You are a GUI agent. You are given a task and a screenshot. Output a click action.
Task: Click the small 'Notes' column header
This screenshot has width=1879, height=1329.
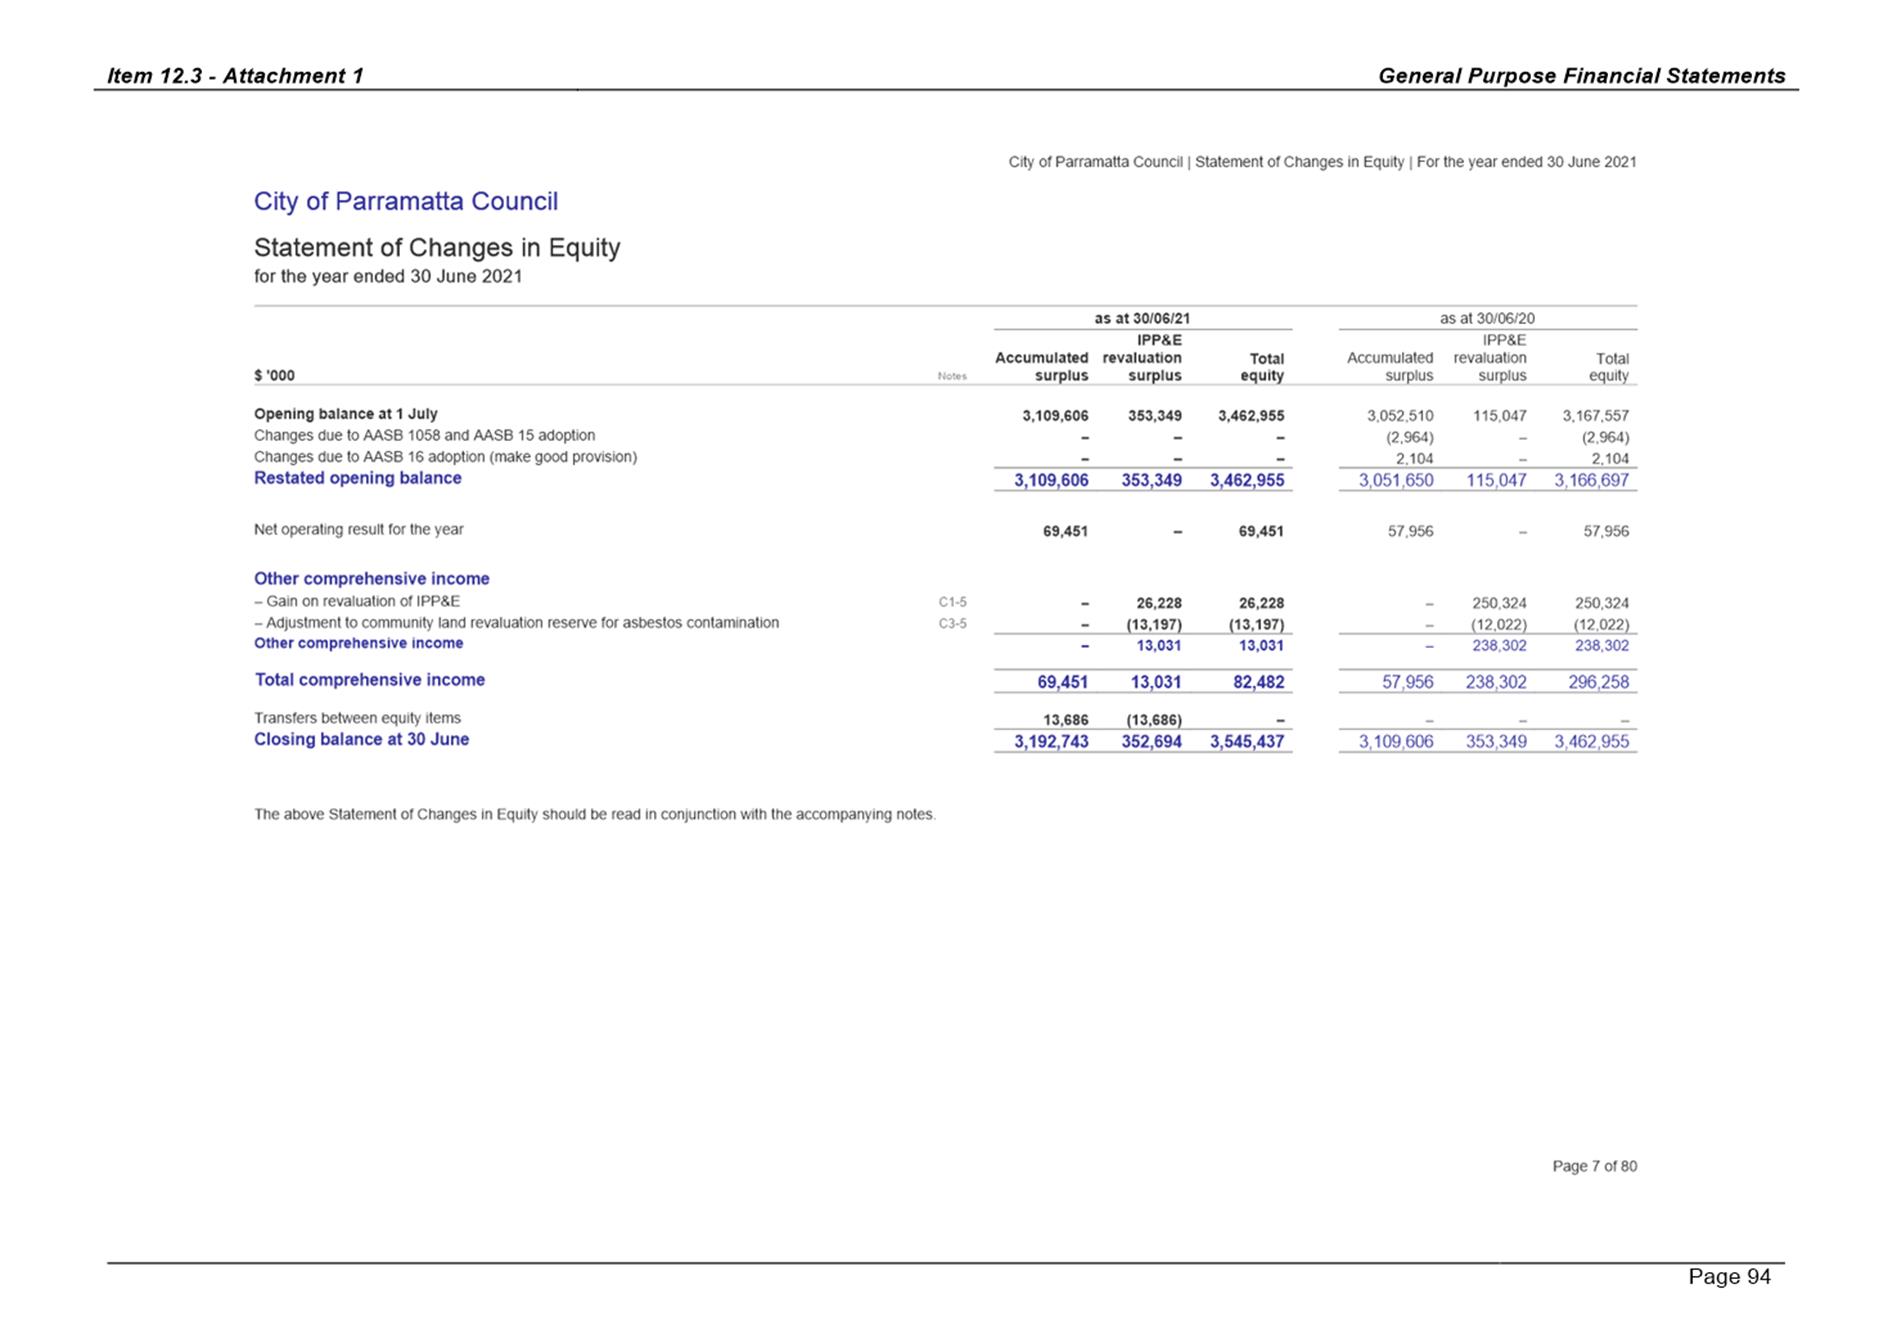952,377
